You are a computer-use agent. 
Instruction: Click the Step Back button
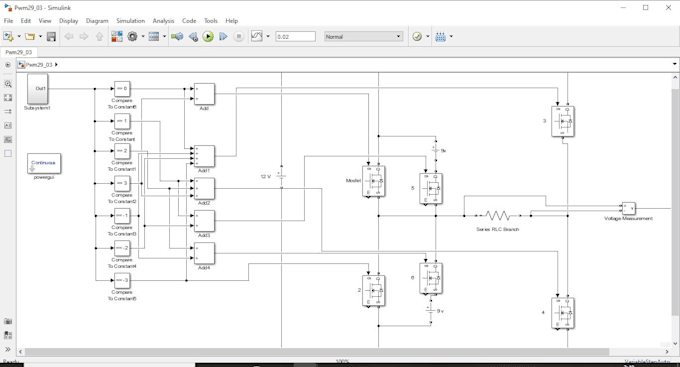(x=193, y=36)
